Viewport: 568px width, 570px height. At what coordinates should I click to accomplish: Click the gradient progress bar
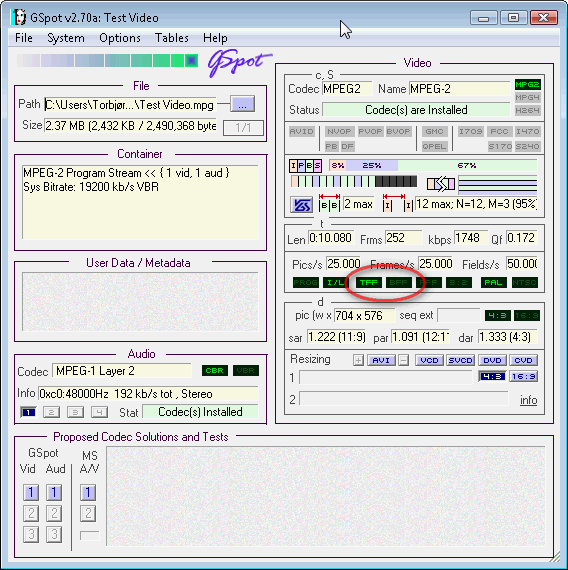[107, 60]
